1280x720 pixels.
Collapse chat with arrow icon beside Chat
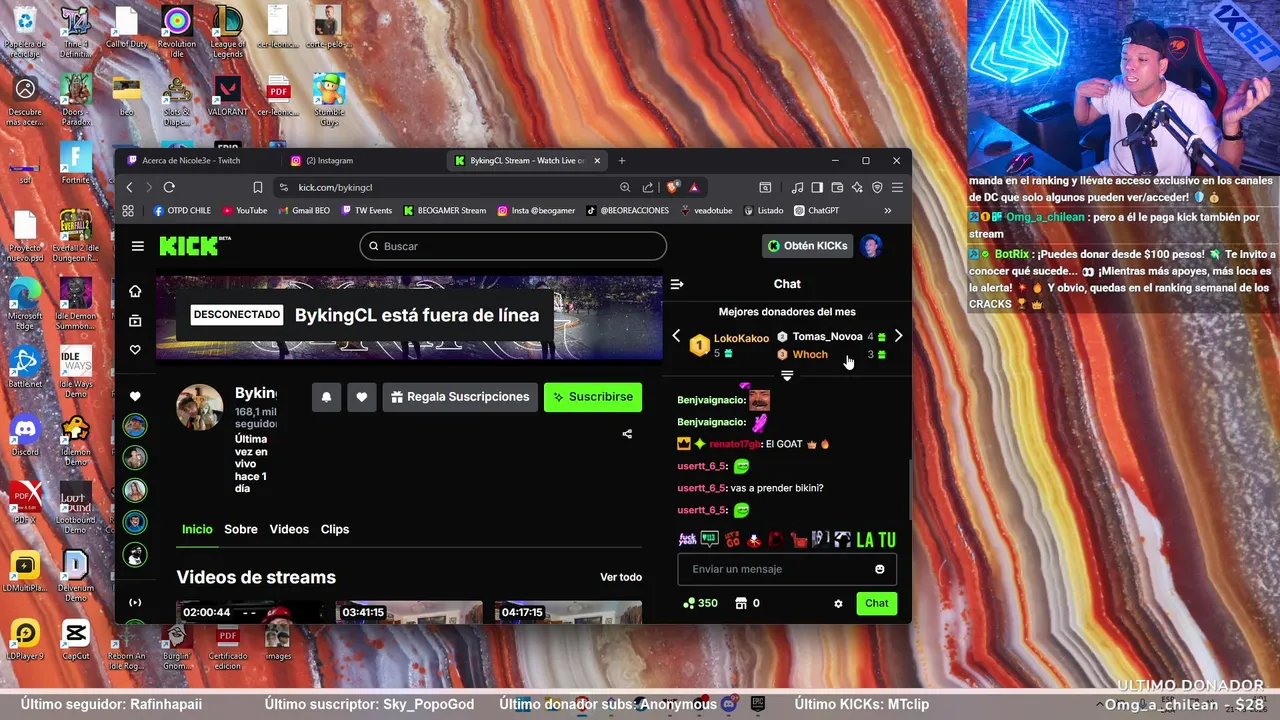click(x=677, y=284)
